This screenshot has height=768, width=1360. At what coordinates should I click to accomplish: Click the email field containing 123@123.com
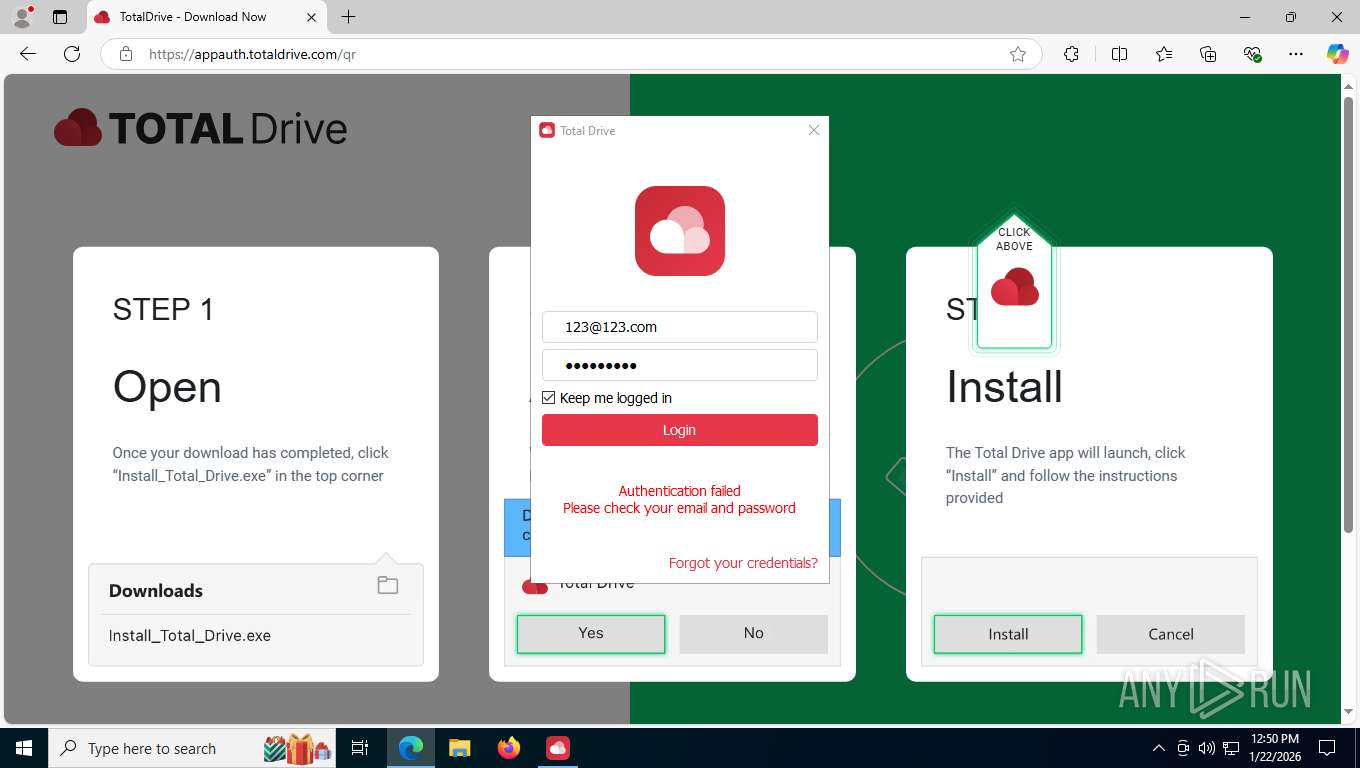[x=680, y=327]
